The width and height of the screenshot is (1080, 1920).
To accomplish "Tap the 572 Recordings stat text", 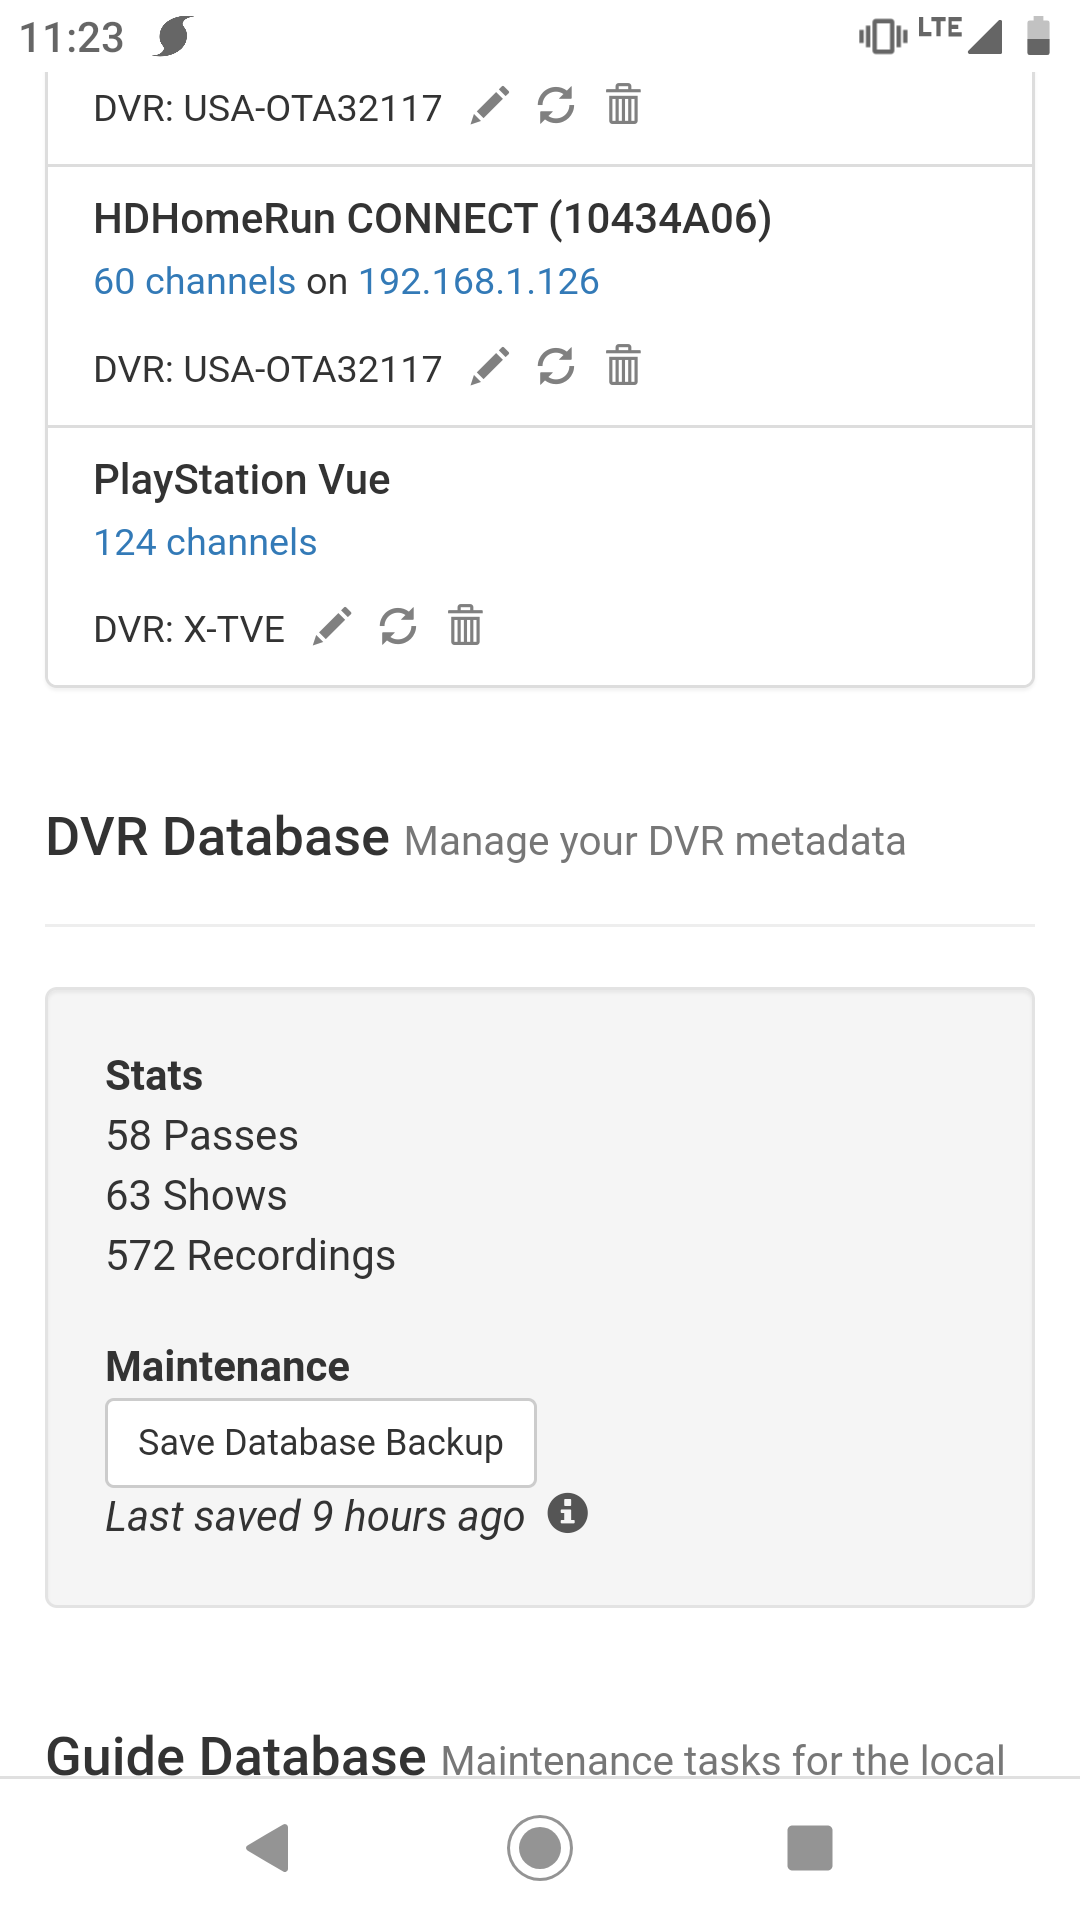I will point(251,1256).
